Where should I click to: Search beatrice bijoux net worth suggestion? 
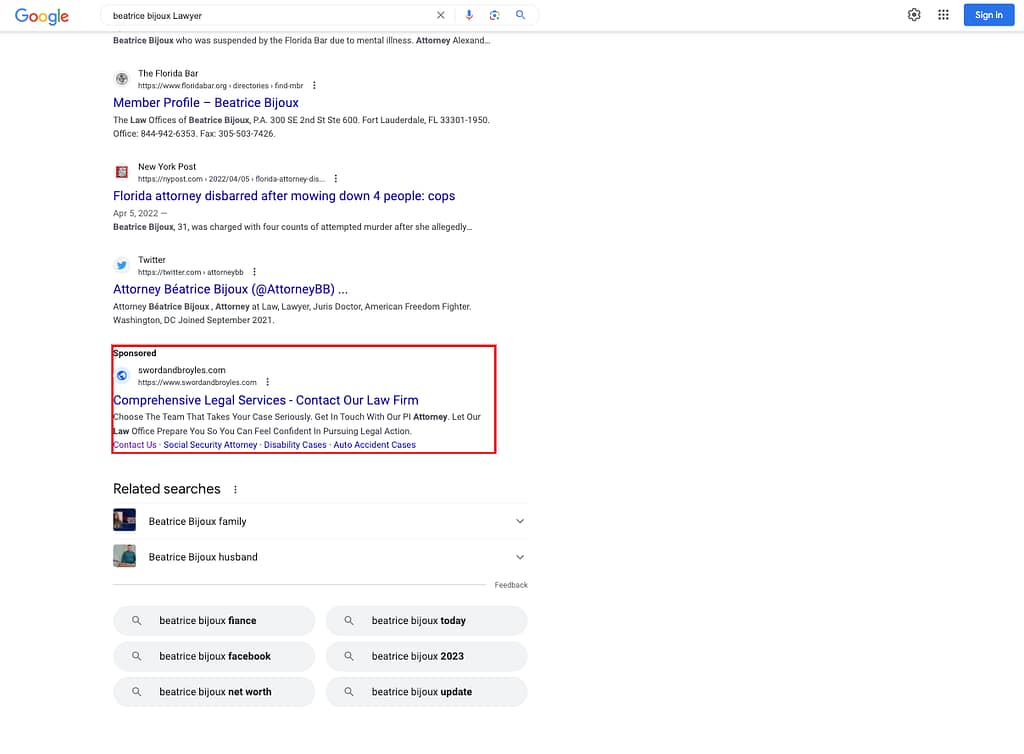pos(214,692)
